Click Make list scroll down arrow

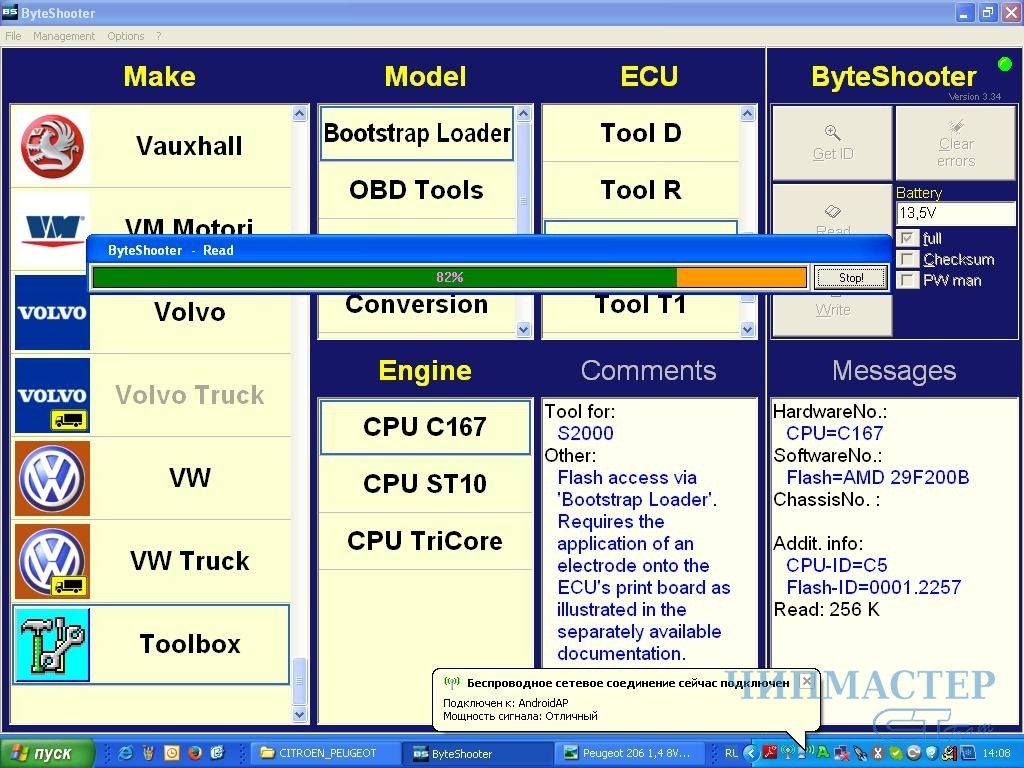point(299,714)
